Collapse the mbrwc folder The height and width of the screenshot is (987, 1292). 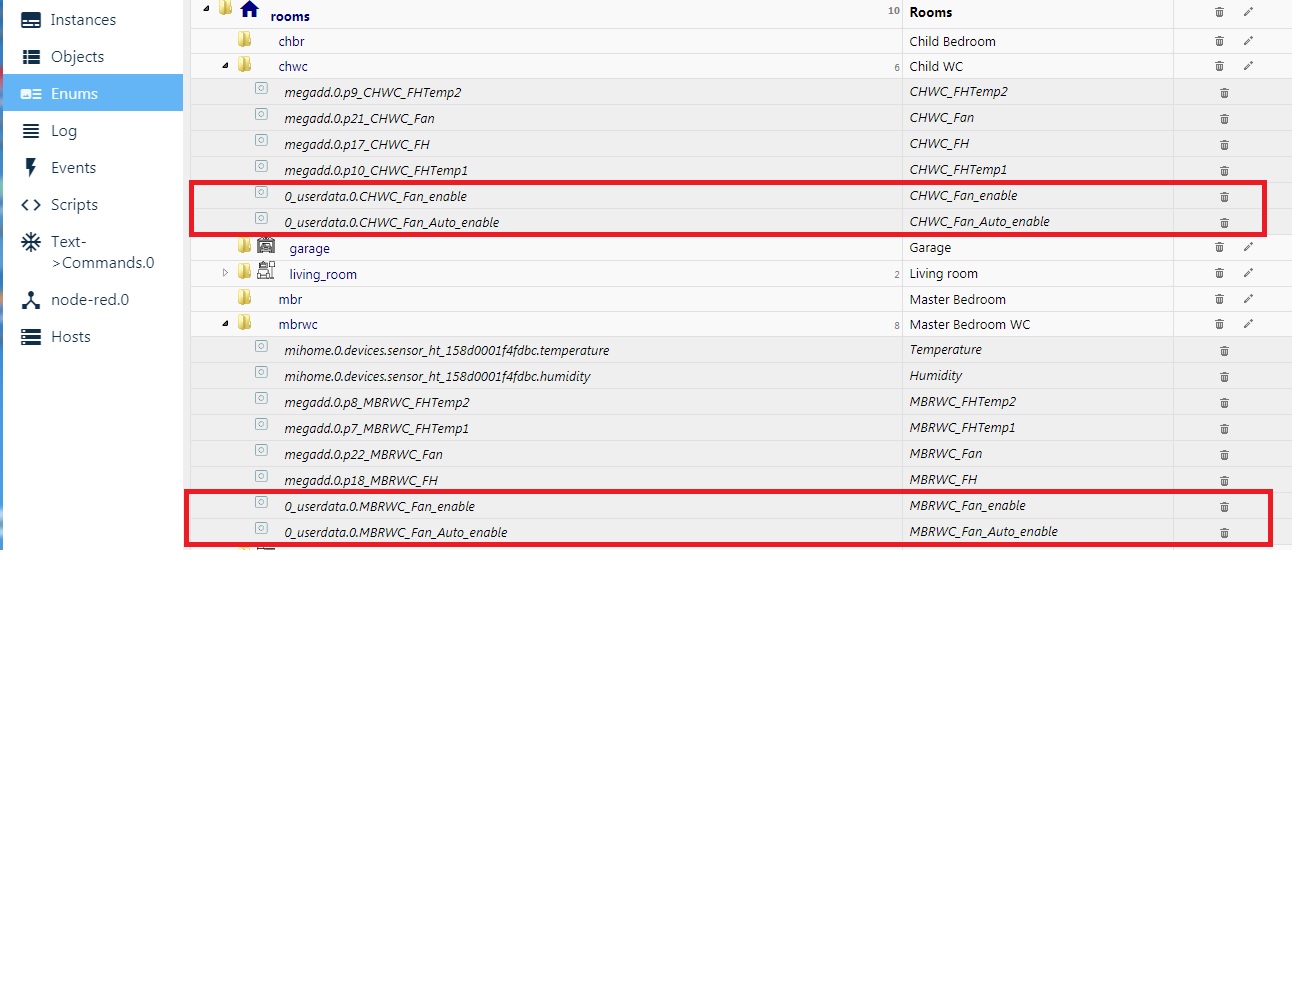224,322
